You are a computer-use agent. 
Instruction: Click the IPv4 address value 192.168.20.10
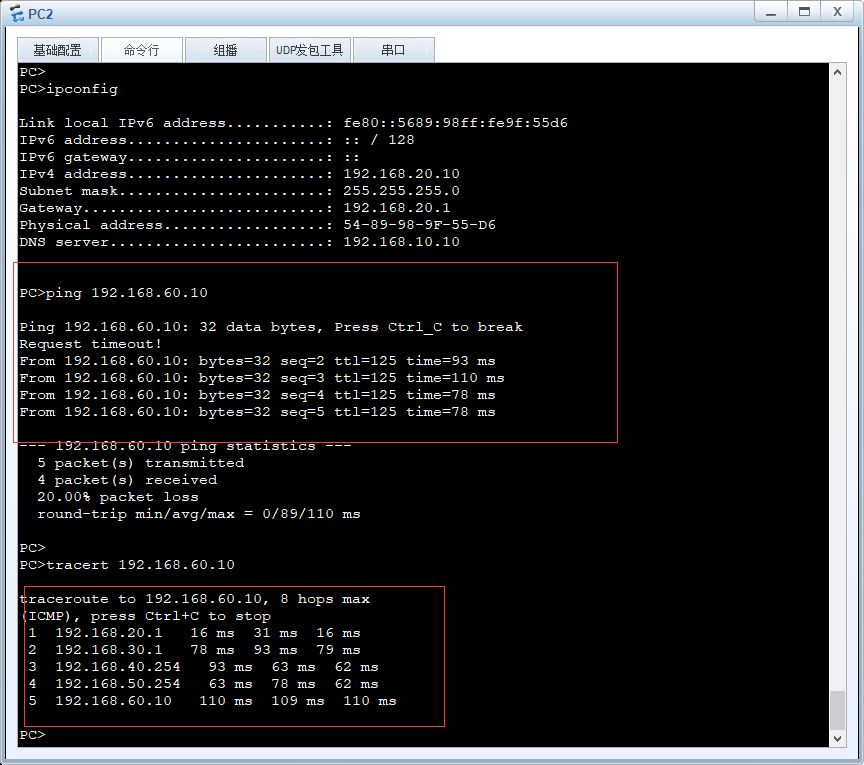[x=401, y=174]
